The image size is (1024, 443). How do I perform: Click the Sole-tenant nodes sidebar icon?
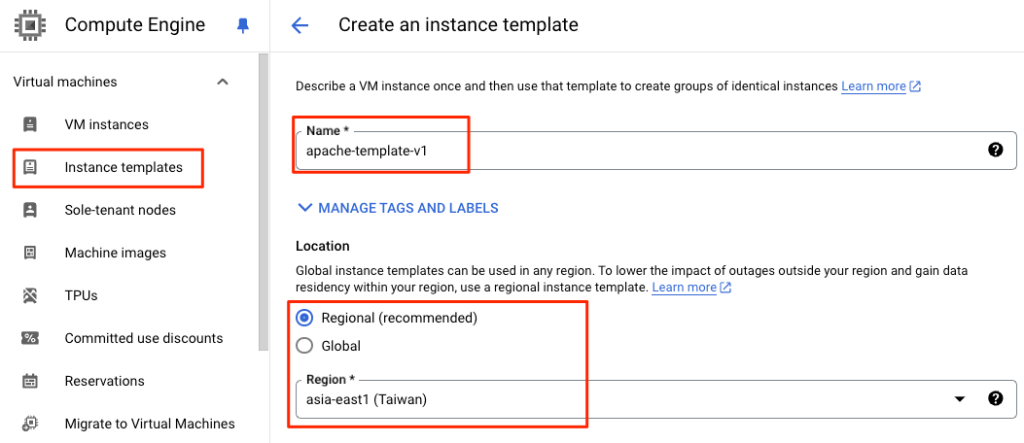30,210
